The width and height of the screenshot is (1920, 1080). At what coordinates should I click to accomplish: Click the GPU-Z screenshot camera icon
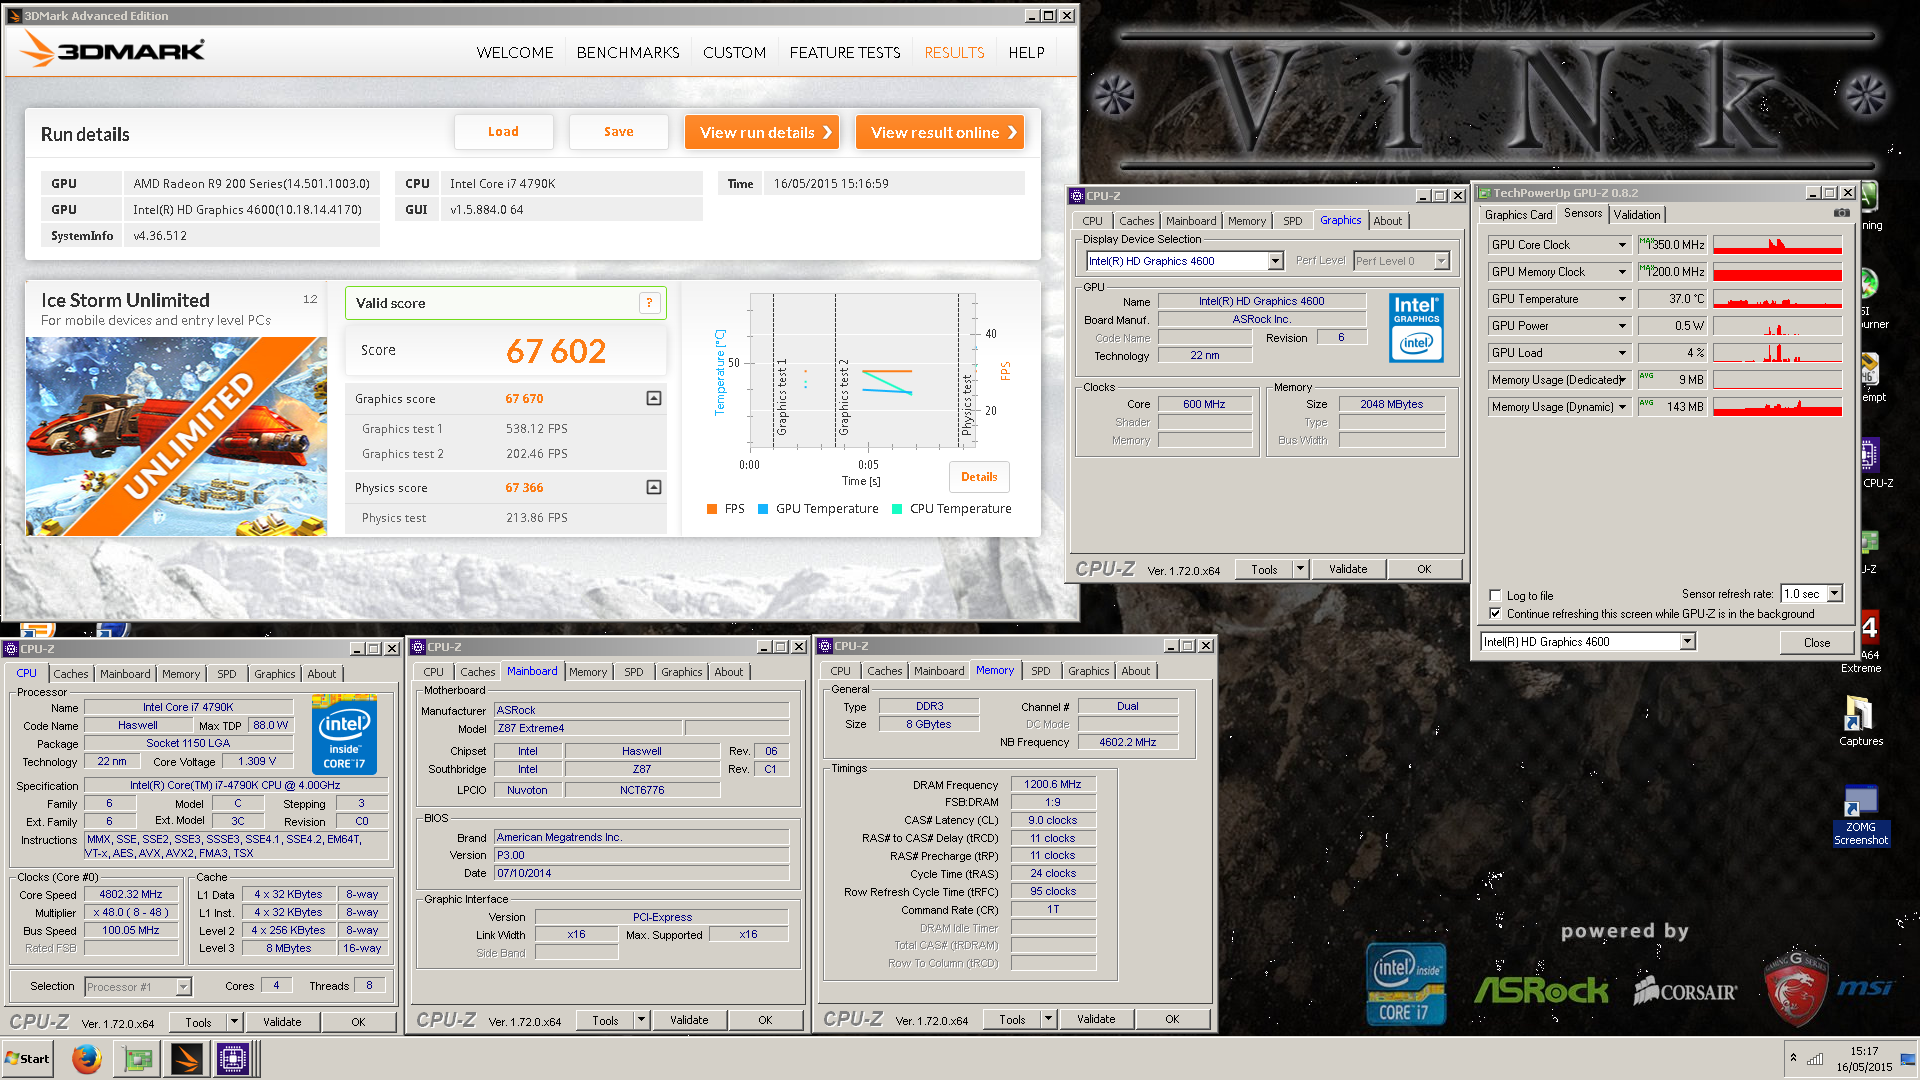(1841, 213)
